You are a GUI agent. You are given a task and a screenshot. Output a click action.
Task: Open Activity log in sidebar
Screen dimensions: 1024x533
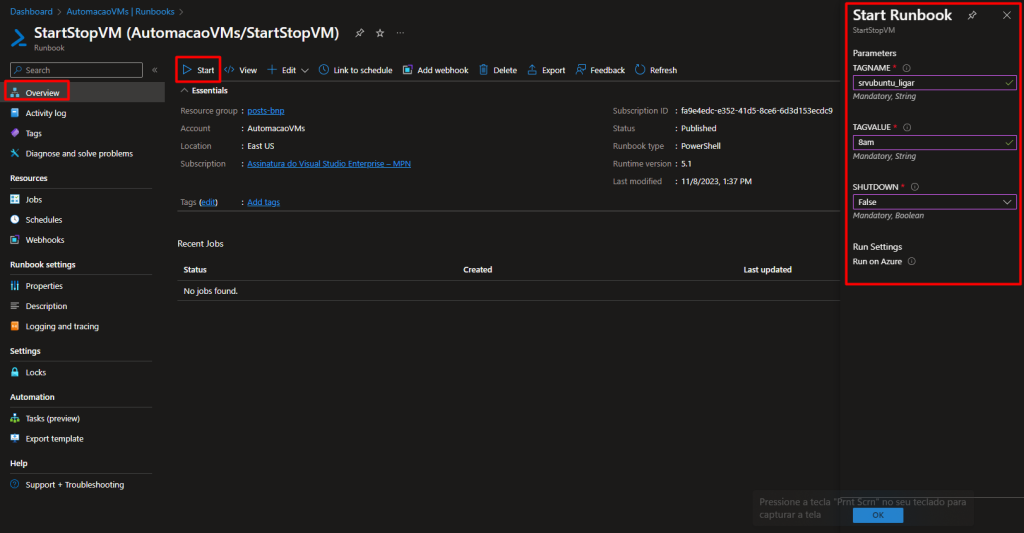coord(46,113)
